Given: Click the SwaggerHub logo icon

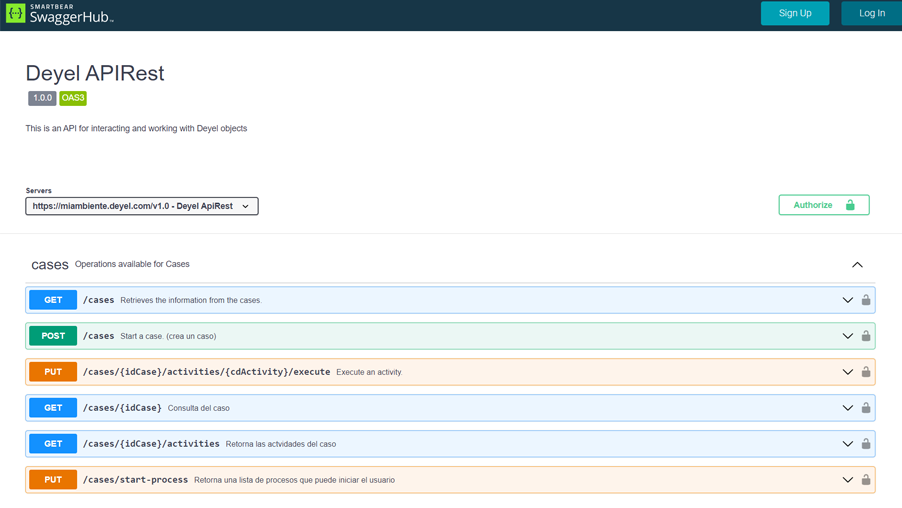Looking at the screenshot, I should 16,13.
